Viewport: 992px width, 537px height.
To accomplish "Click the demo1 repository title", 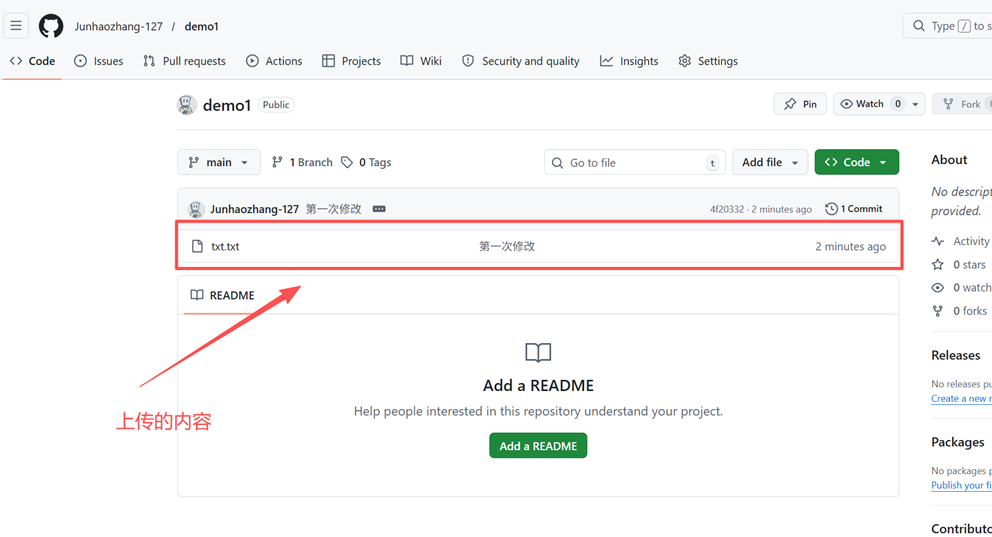I will [226, 105].
